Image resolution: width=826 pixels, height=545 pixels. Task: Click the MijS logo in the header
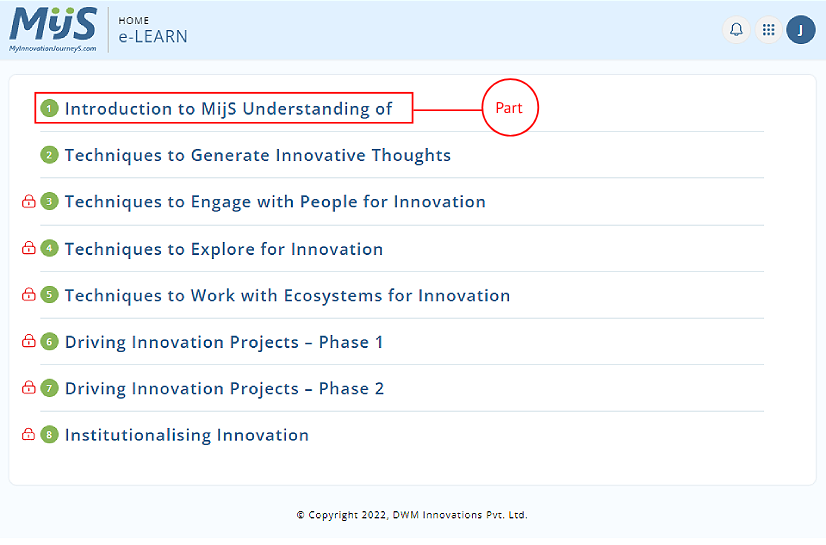coord(53,29)
